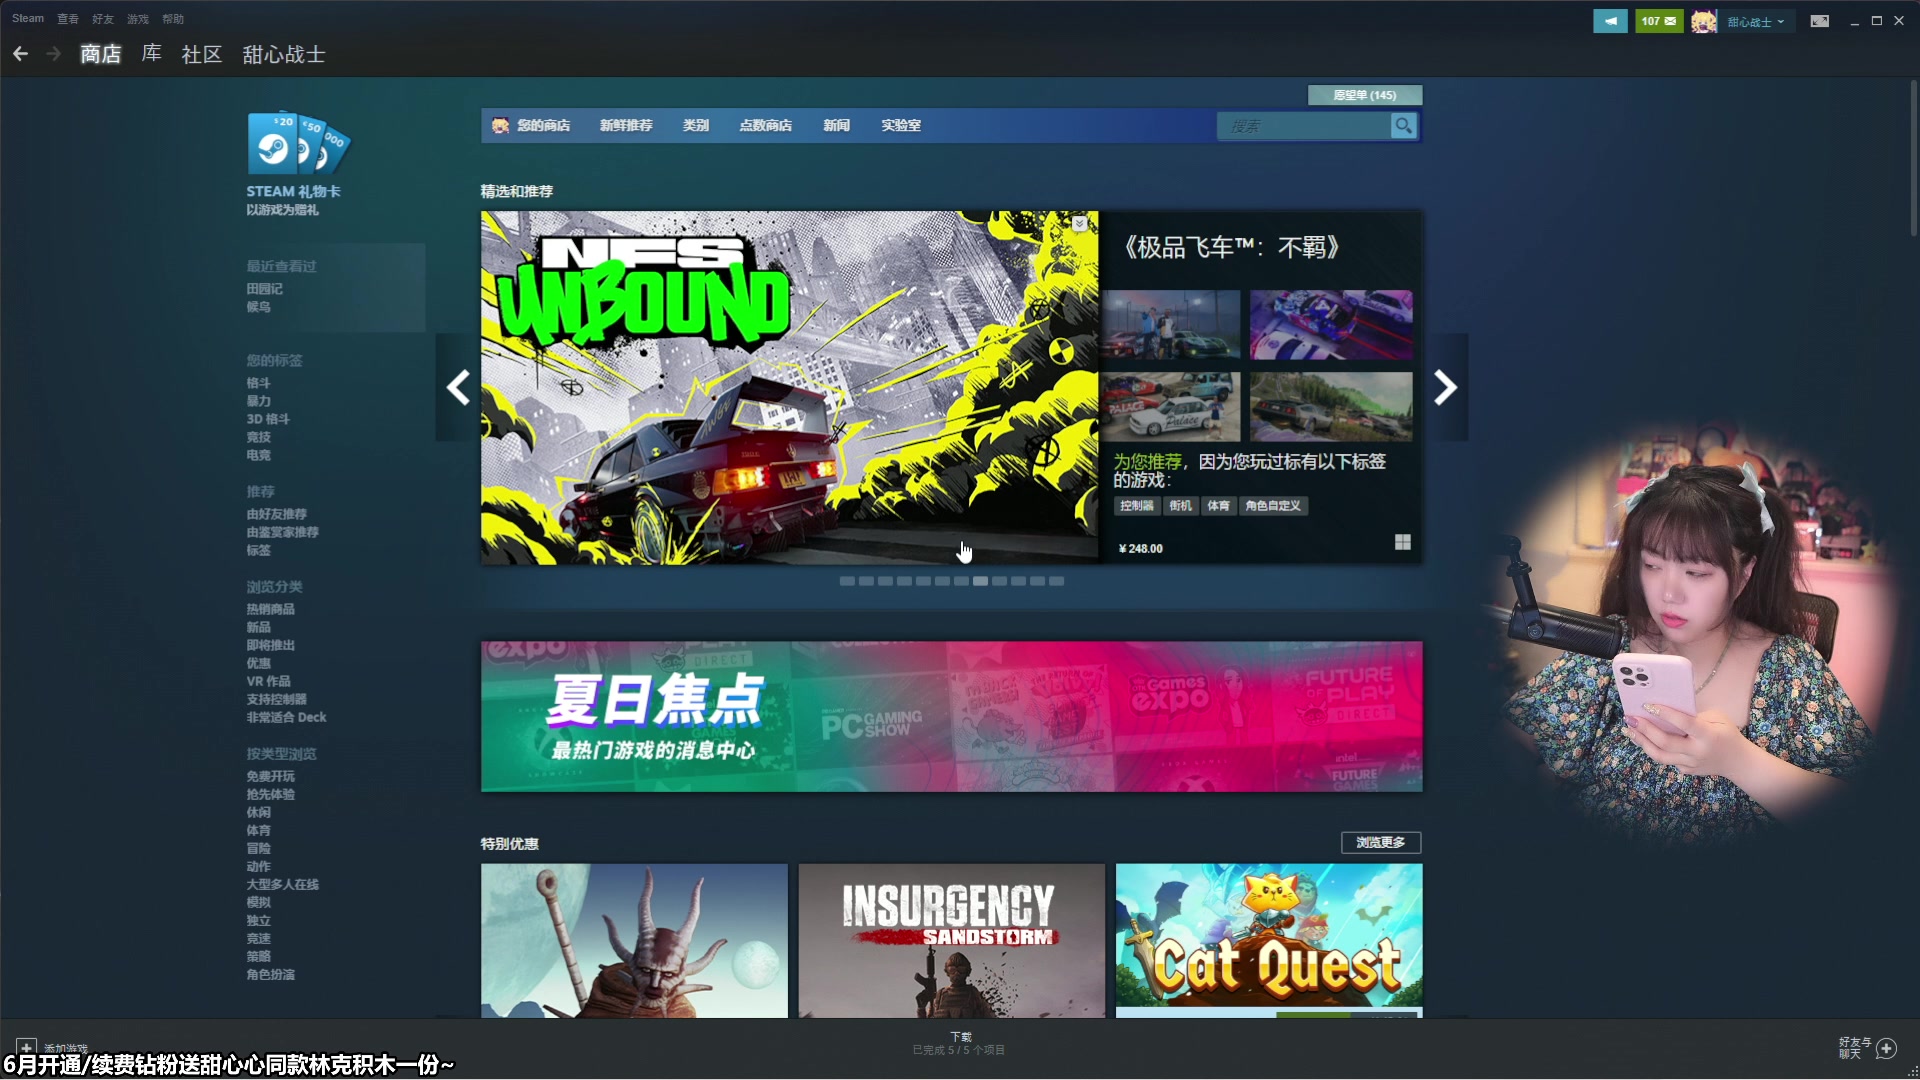This screenshot has width=1920, height=1080.
Task: Open the NFS Unbound main capsule image
Action: click(790, 388)
